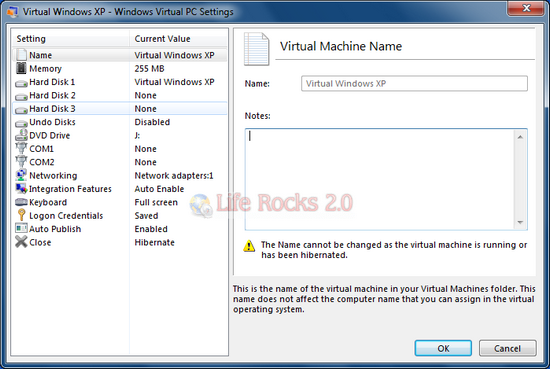
Task: Click the Networking icon
Action: click(x=21, y=175)
